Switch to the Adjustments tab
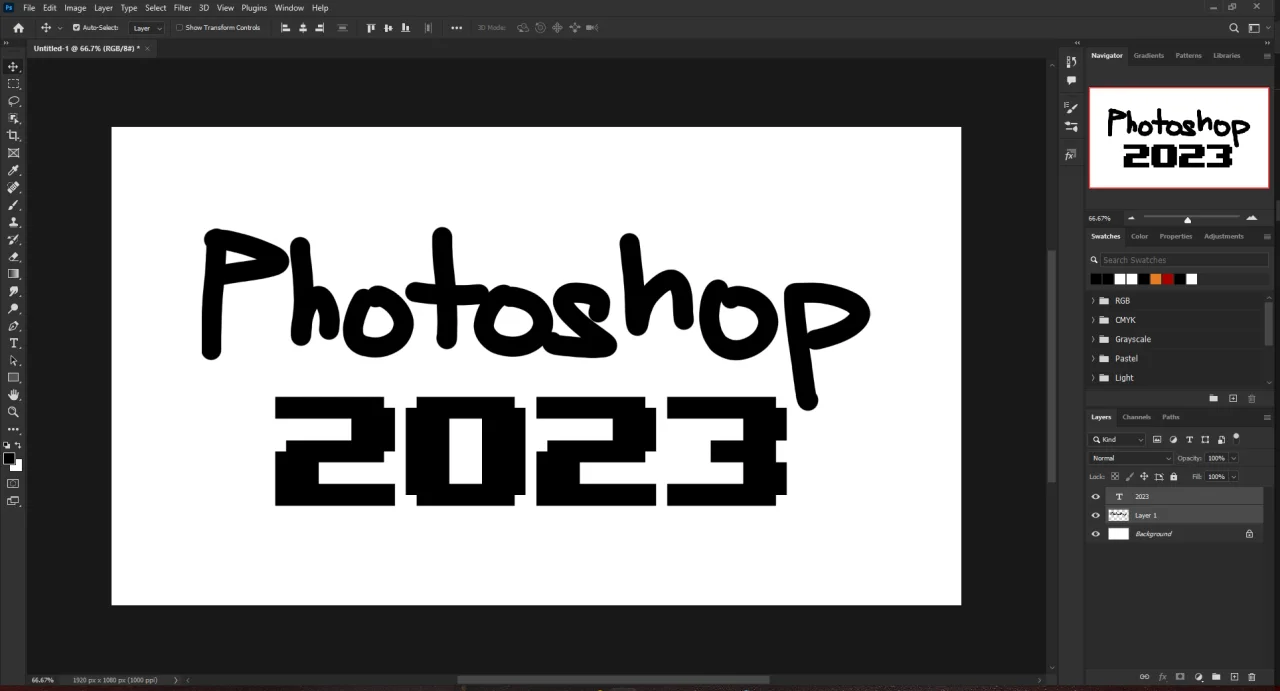Image resolution: width=1280 pixels, height=691 pixels. tap(1224, 237)
